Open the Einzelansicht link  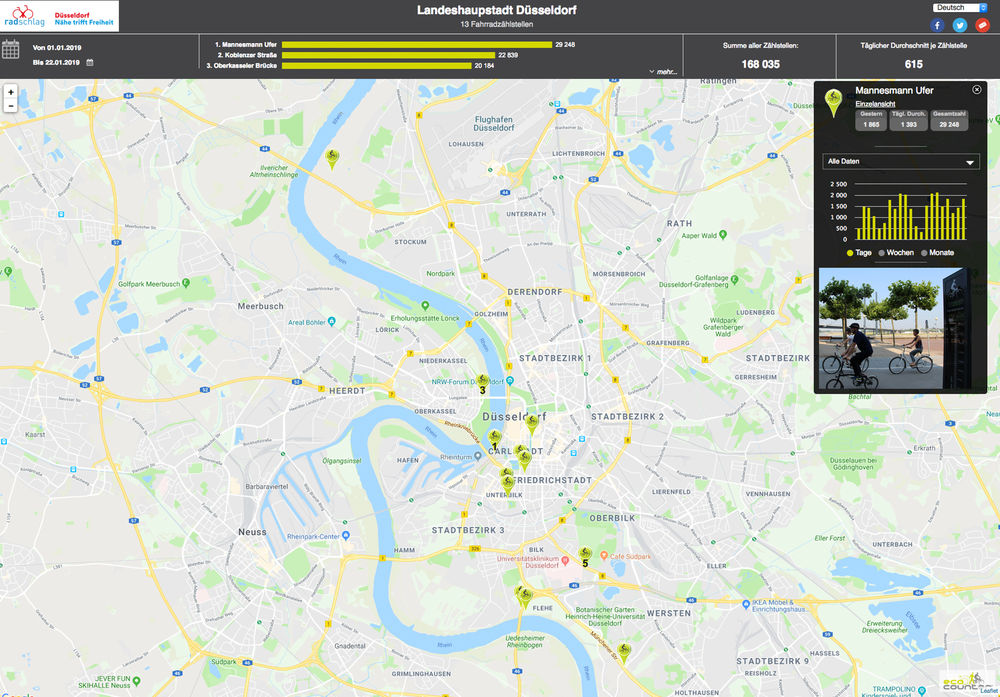[875, 104]
